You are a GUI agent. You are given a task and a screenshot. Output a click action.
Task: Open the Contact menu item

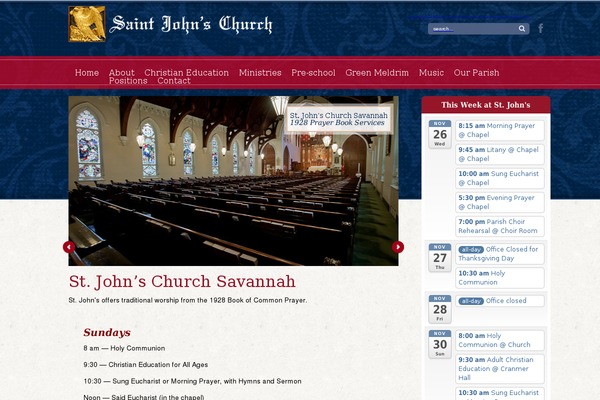174,81
